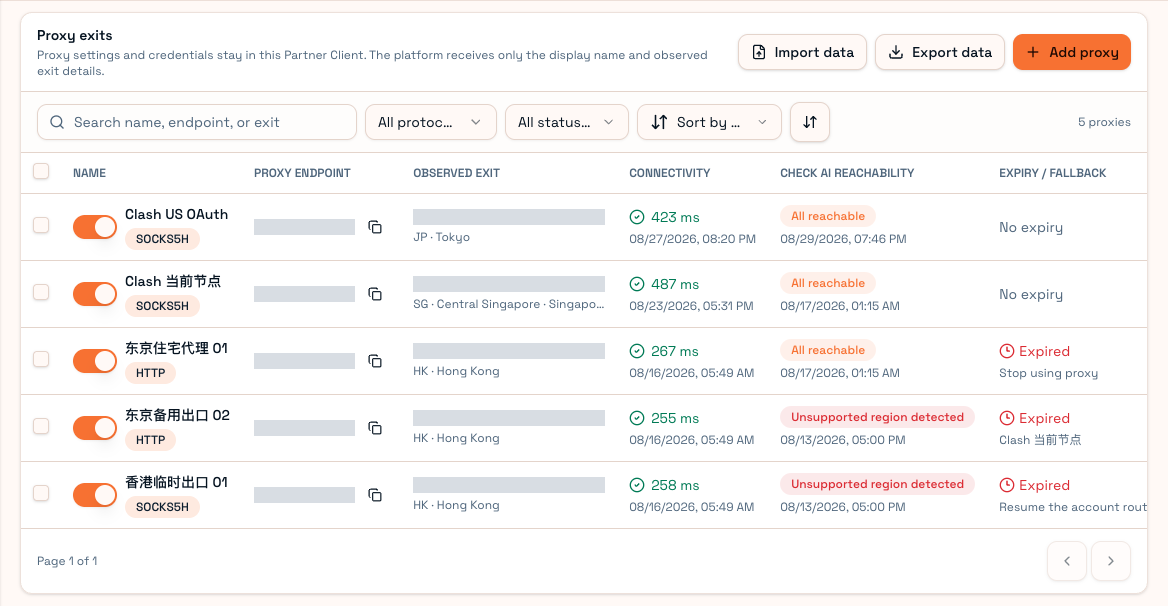Click the EXPIRY / FALLBACK column header
The height and width of the screenshot is (606, 1168).
[x=1053, y=173]
